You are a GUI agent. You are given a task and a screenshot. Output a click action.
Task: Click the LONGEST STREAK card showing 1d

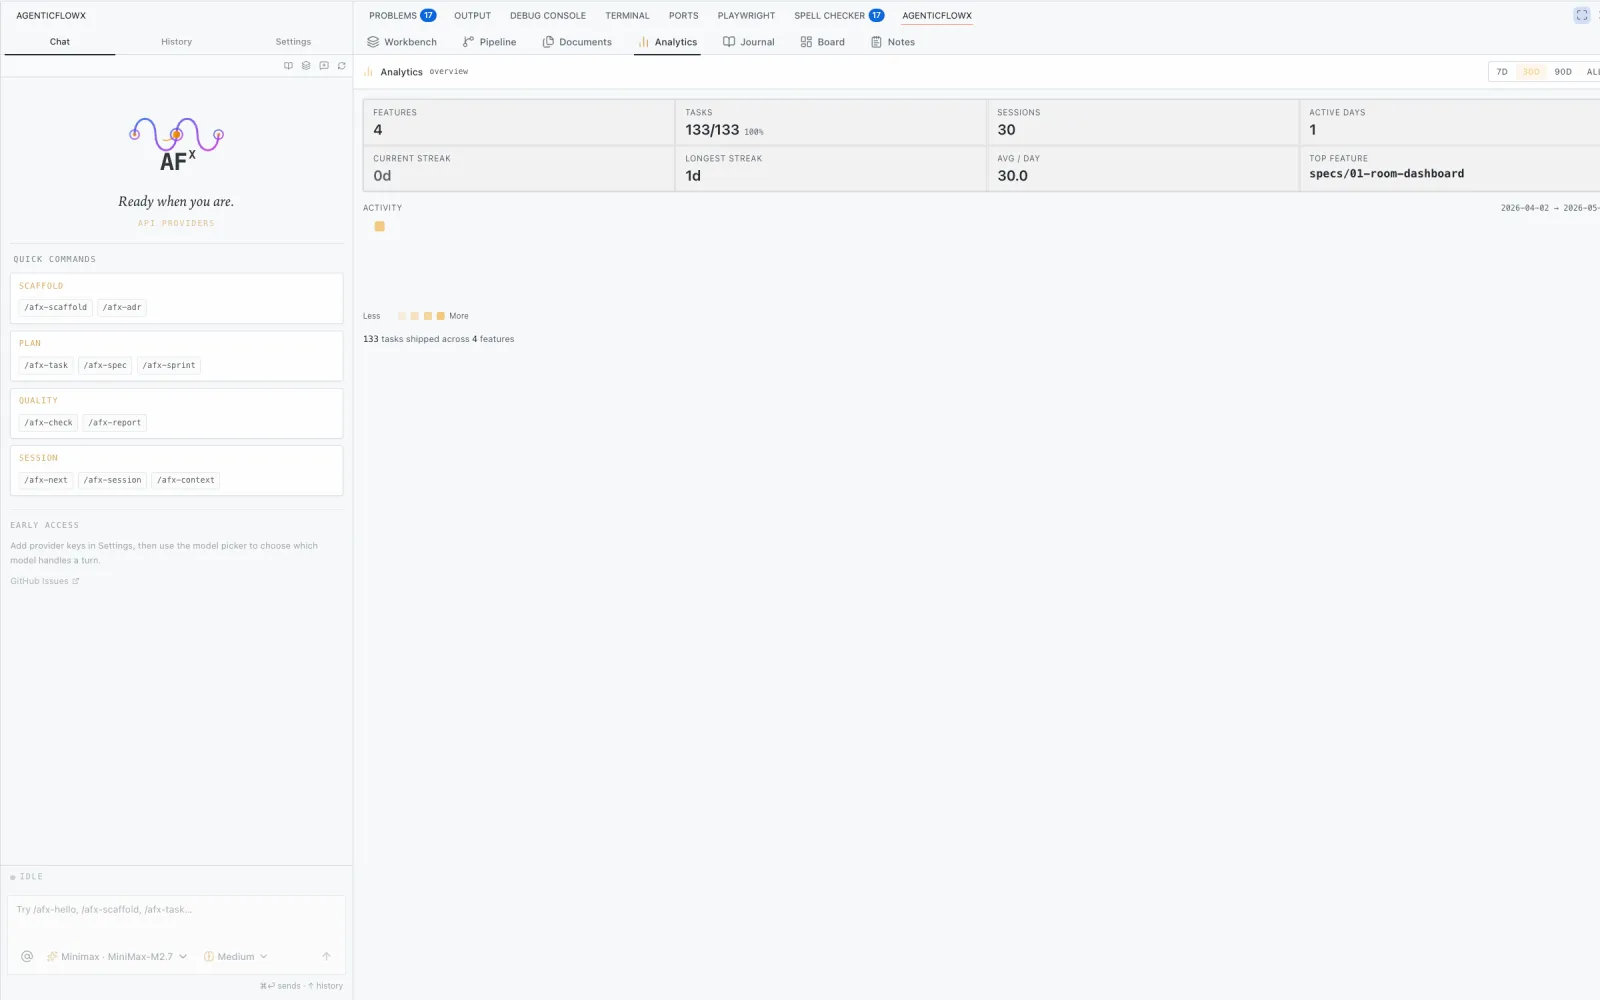[831, 168]
